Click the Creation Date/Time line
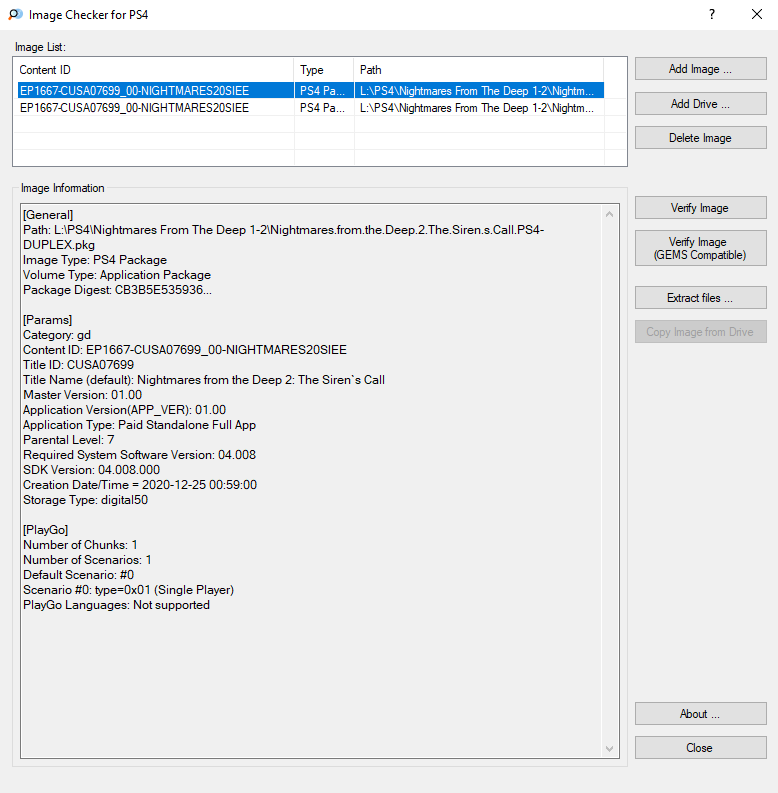This screenshot has width=778, height=793. pos(140,485)
